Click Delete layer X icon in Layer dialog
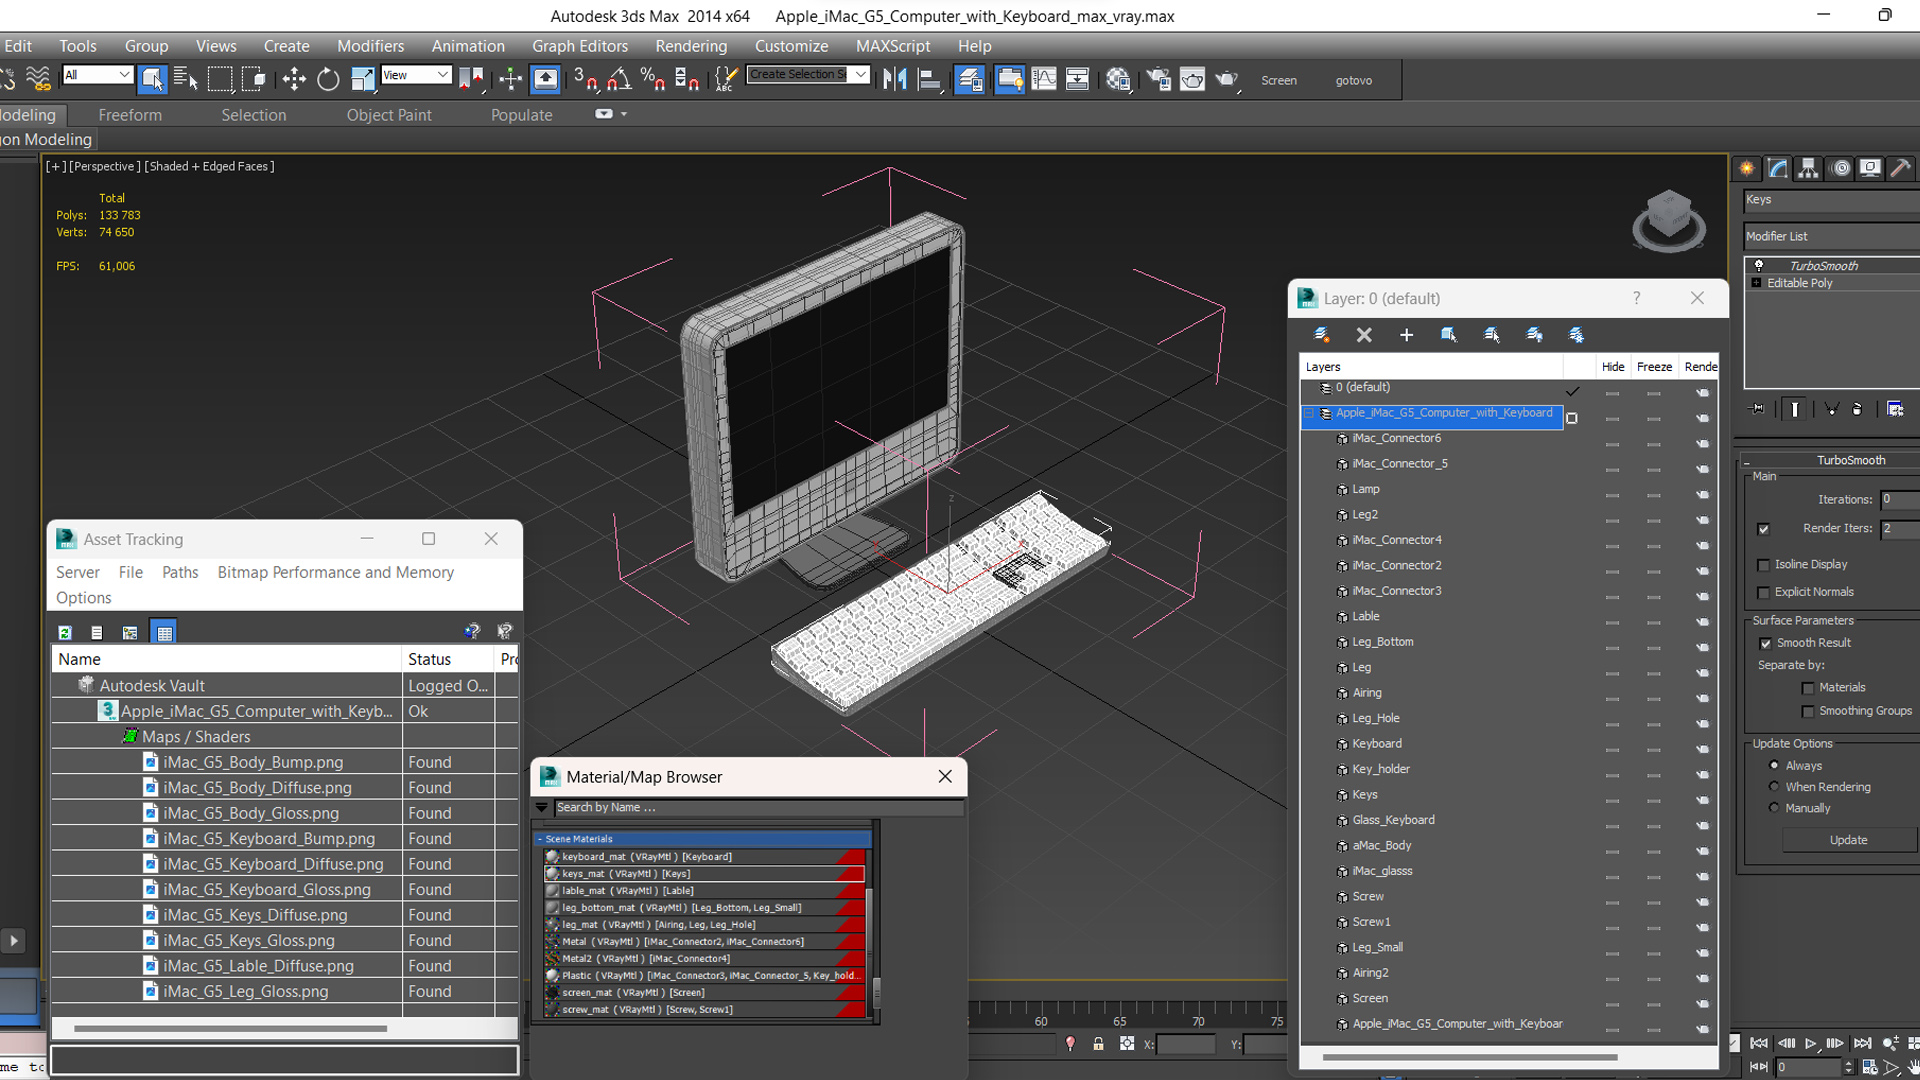 point(1364,335)
